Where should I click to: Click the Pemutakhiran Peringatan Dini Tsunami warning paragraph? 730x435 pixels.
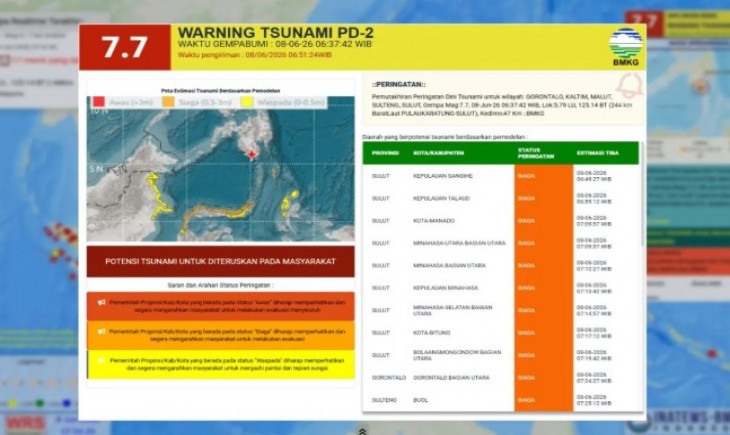[502, 105]
